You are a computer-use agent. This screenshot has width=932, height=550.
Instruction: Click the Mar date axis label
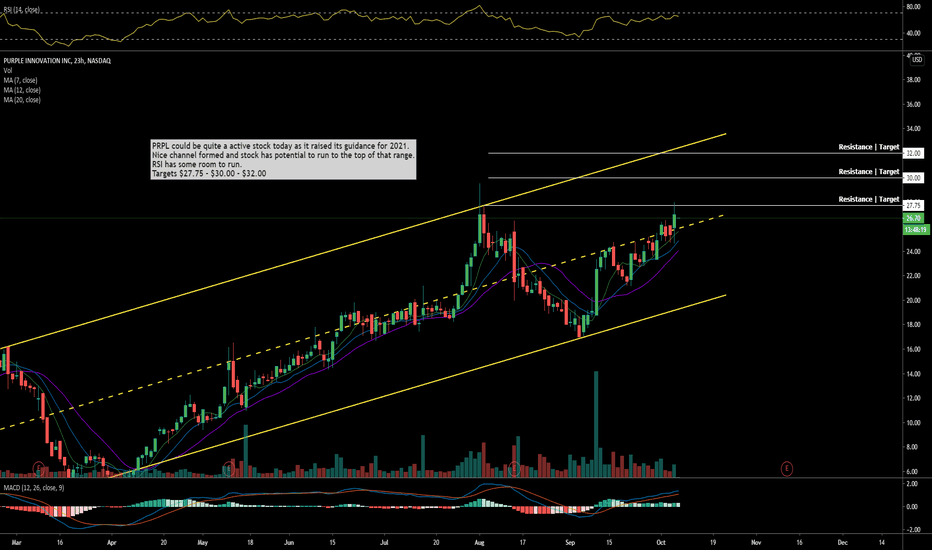click(x=17, y=542)
